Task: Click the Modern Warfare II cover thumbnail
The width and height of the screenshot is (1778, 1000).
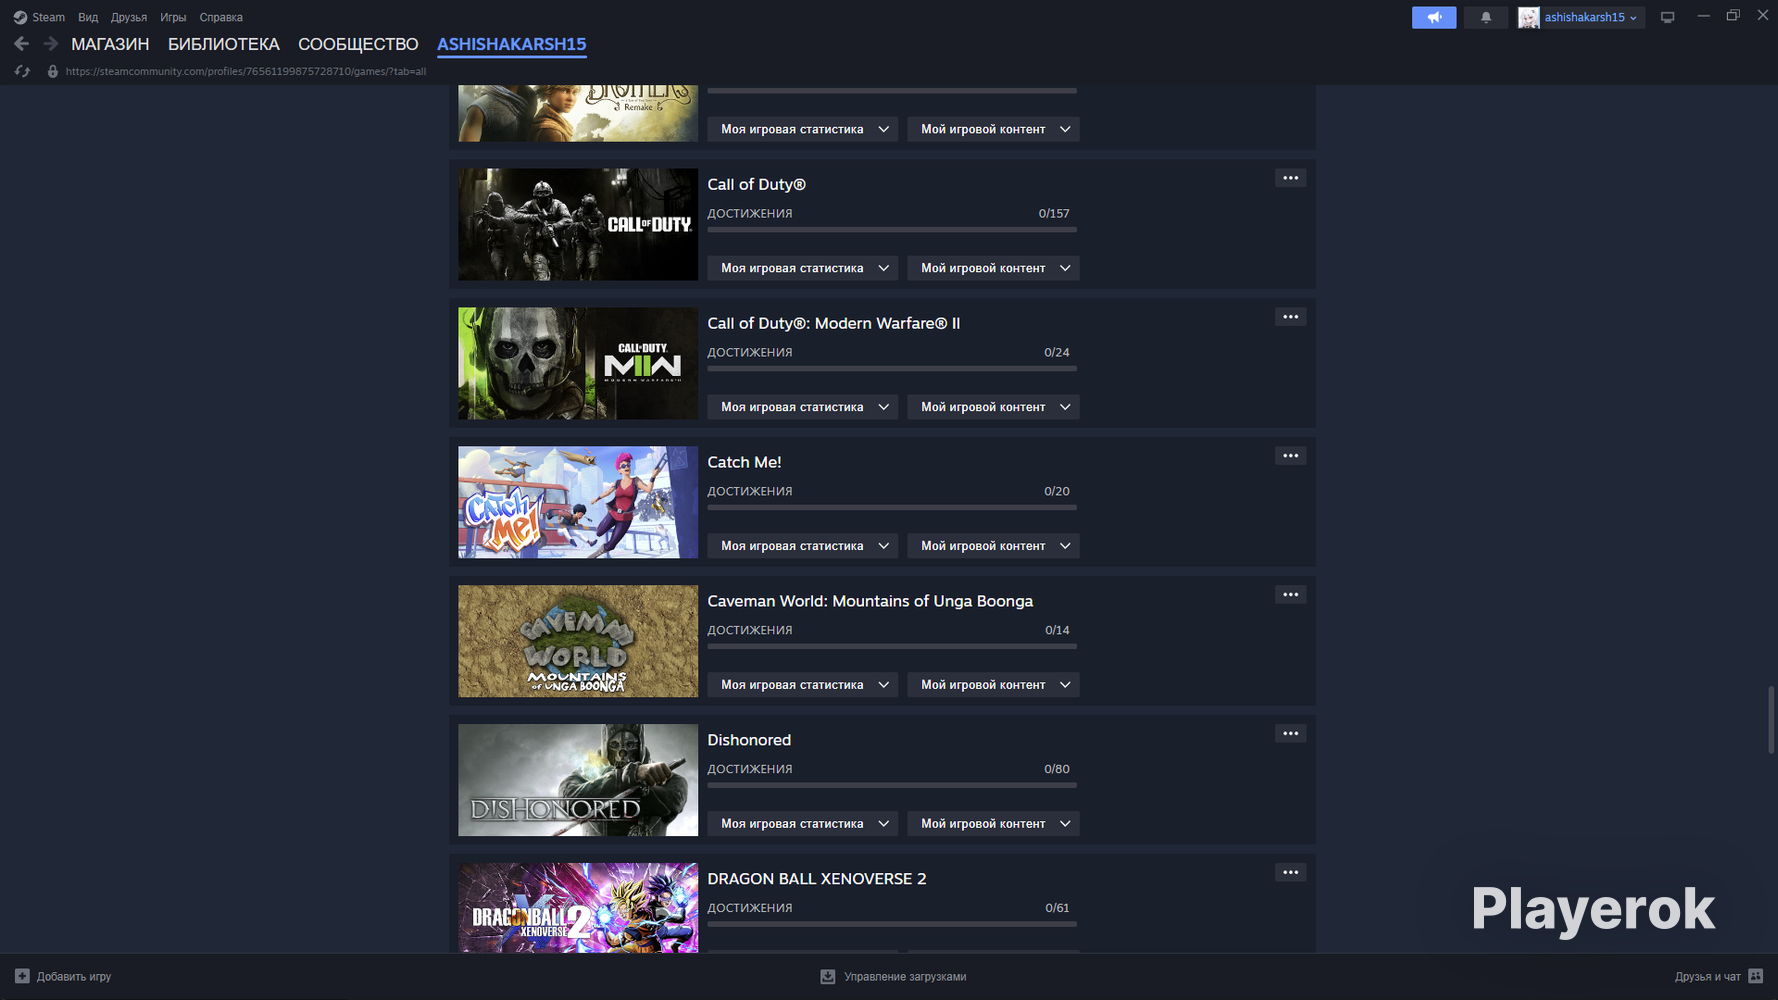Action: click(578, 363)
